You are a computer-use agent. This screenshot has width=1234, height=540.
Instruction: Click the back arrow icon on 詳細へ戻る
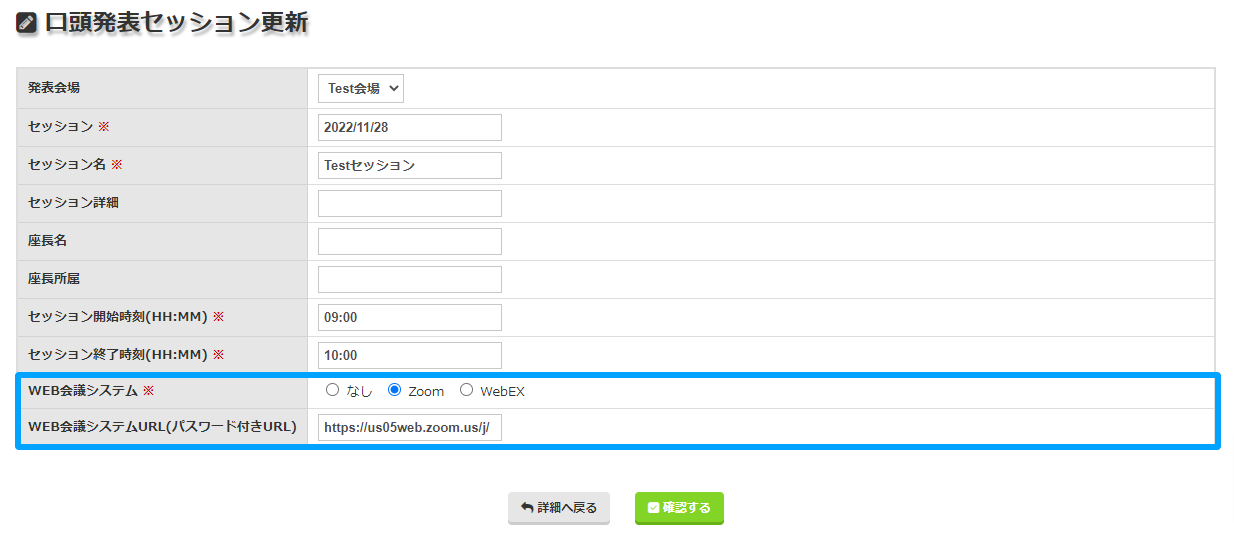[527, 508]
